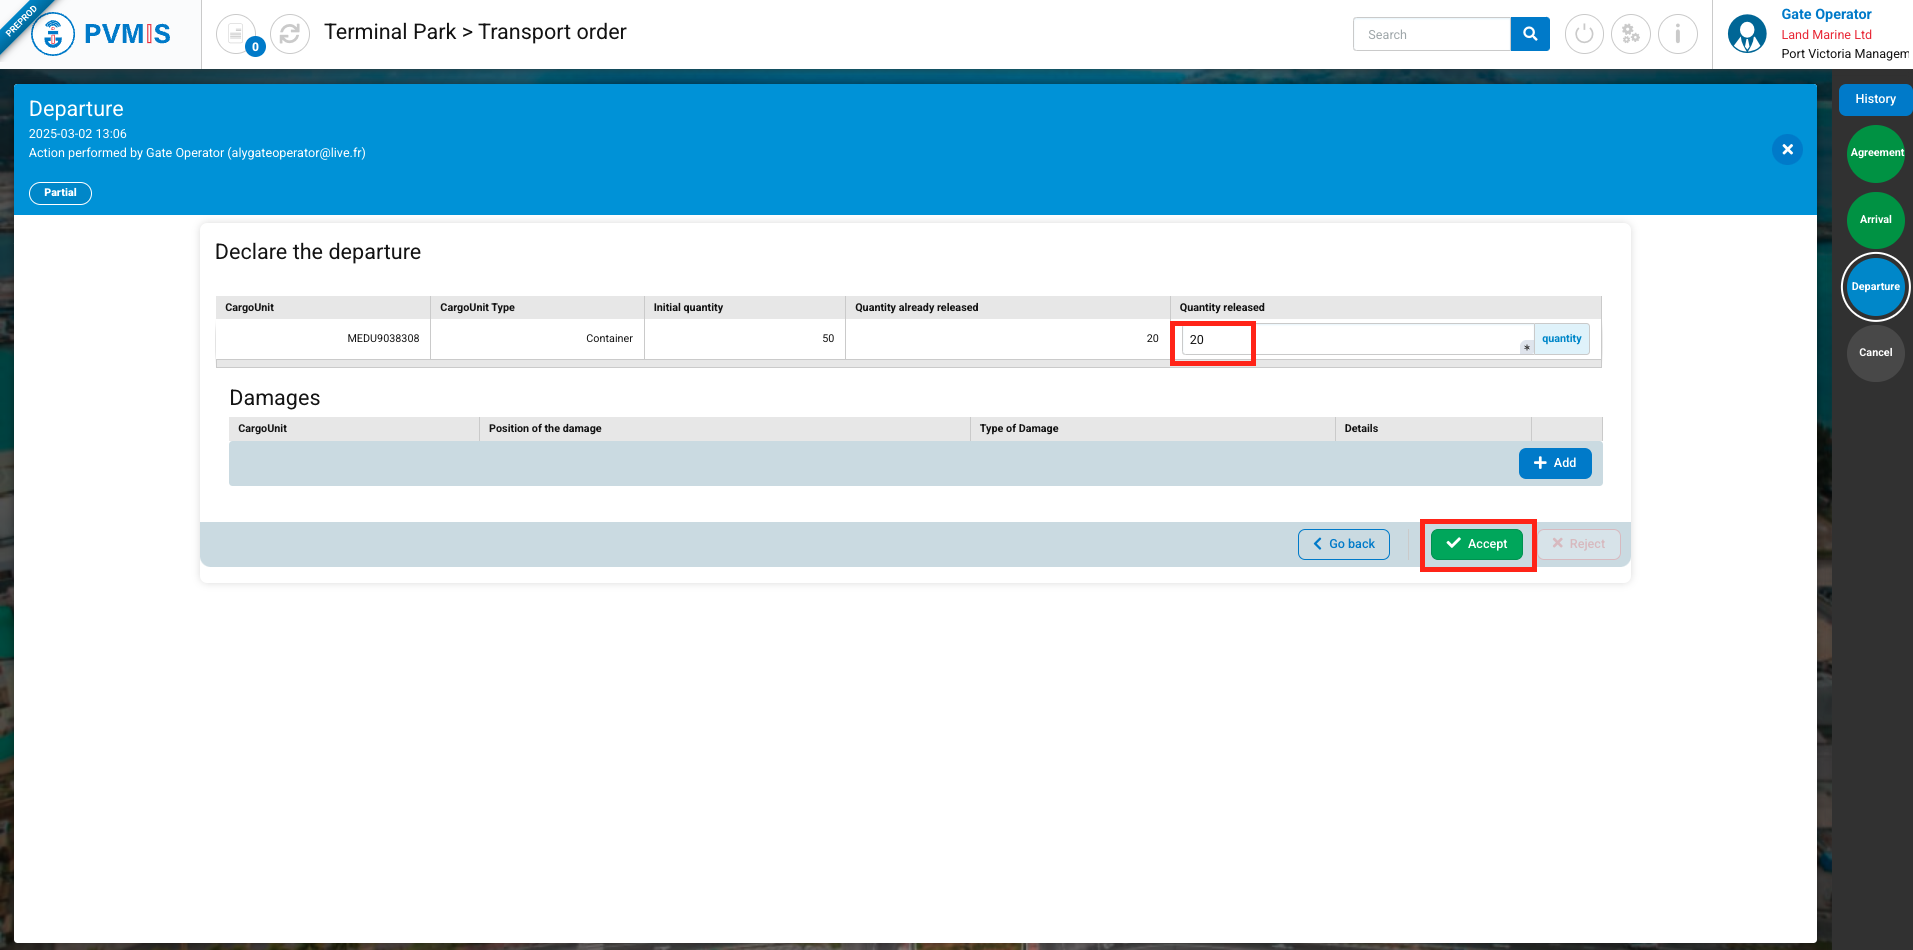Click the power logout icon
This screenshot has height=950, width=1913.
click(1583, 34)
